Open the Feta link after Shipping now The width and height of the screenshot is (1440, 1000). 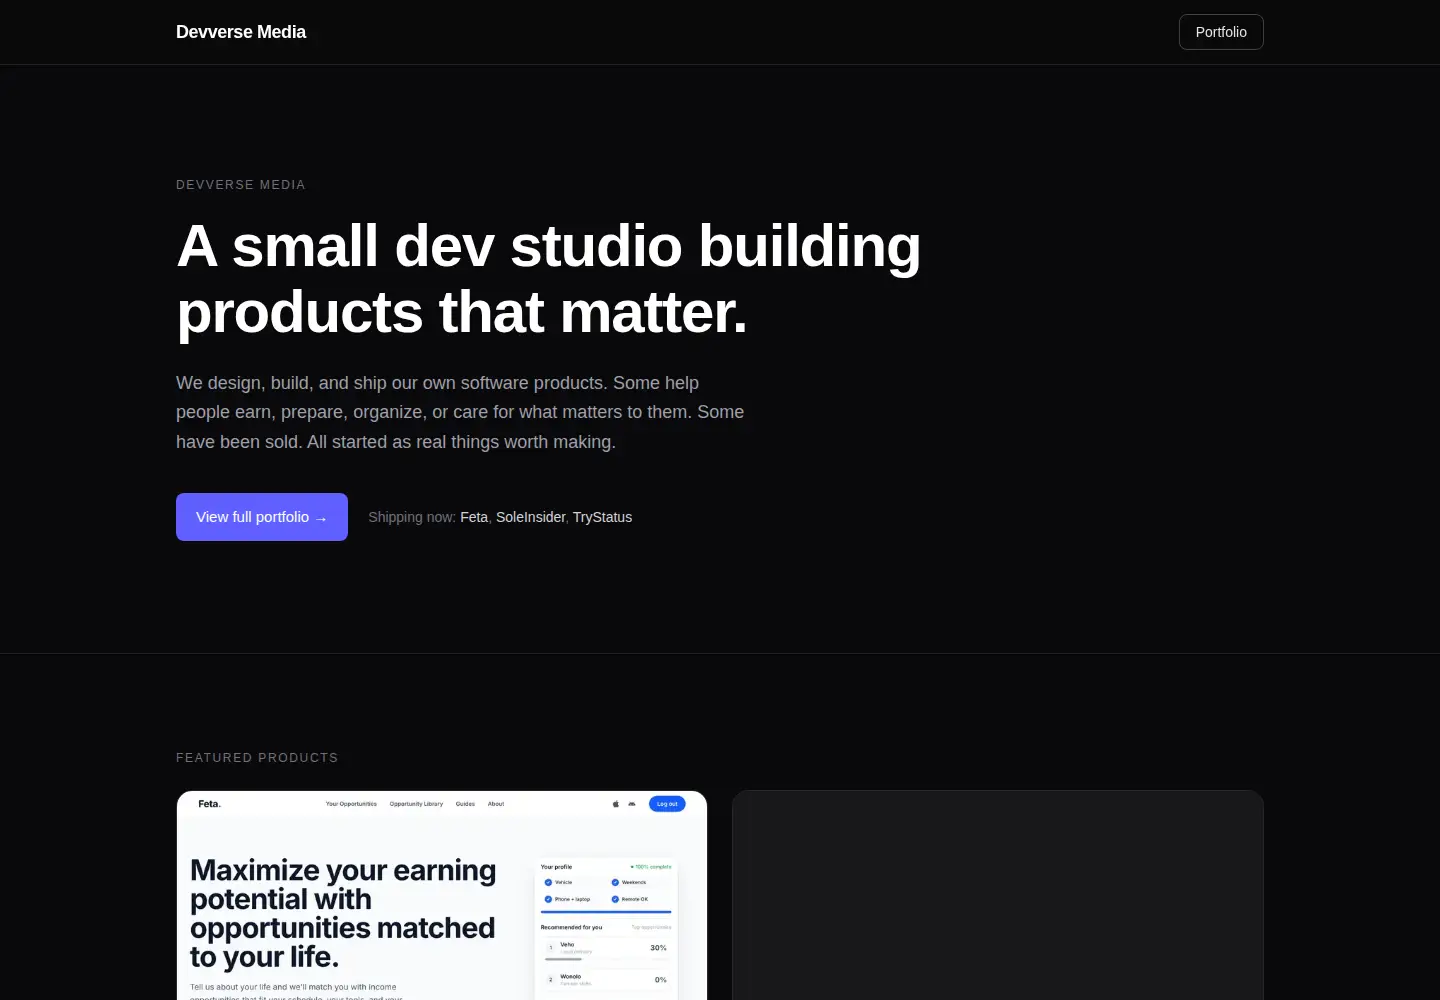click(x=474, y=517)
